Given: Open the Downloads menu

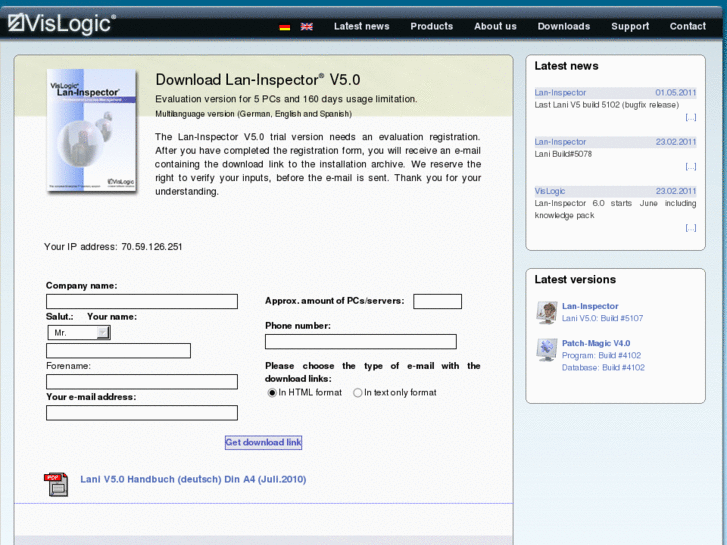Looking at the screenshot, I should 564,26.
